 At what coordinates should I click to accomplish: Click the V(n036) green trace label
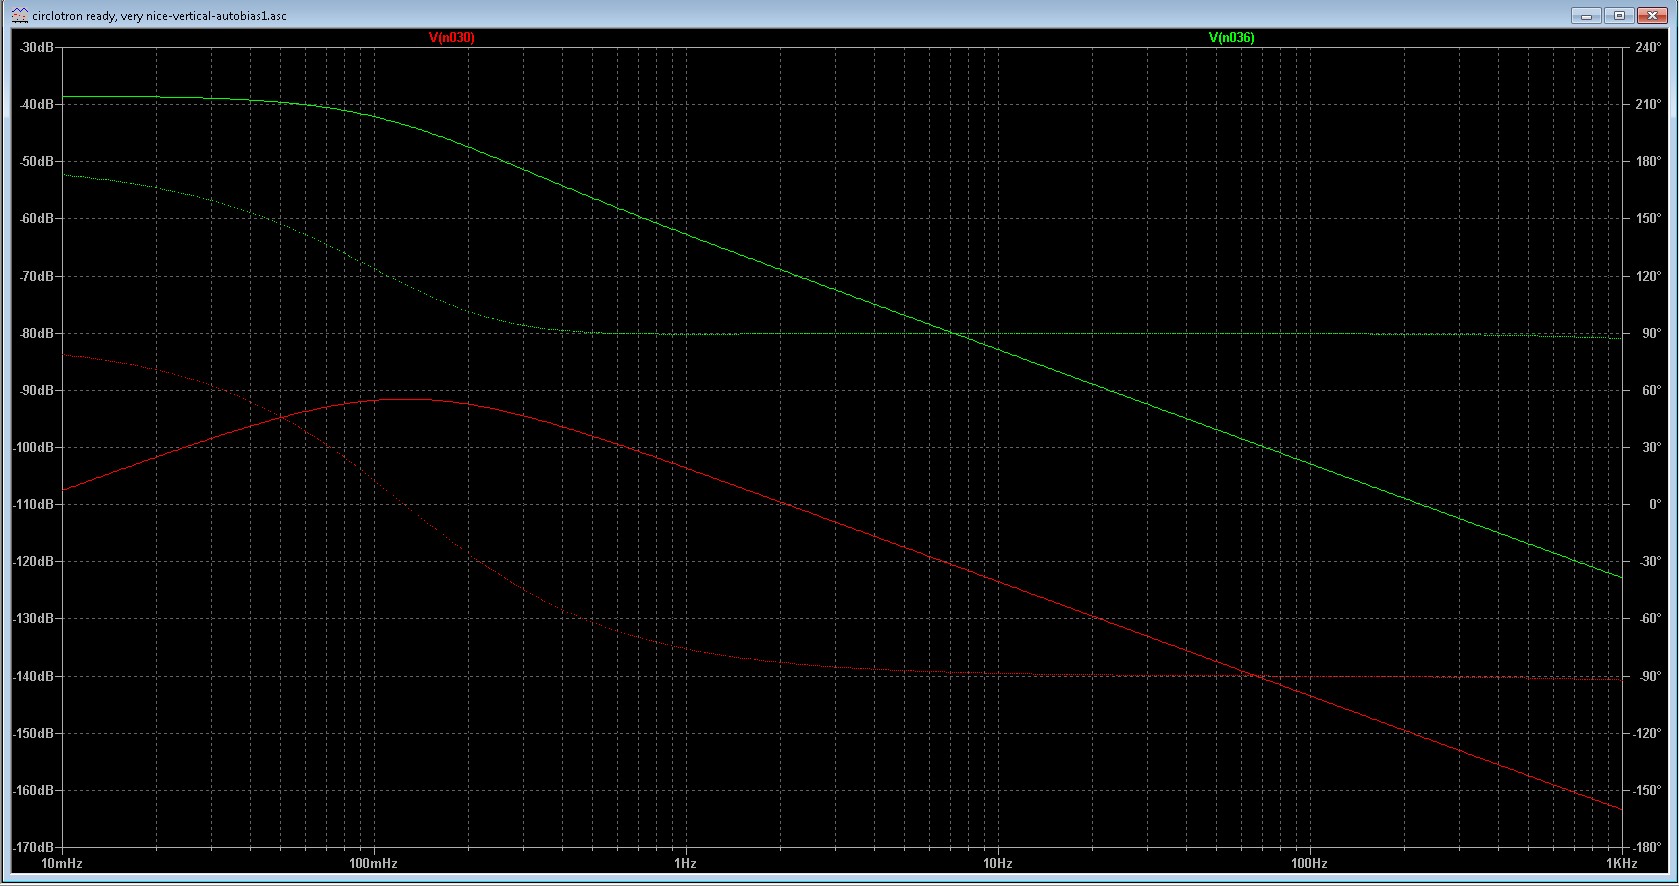tap(1231, 37)
